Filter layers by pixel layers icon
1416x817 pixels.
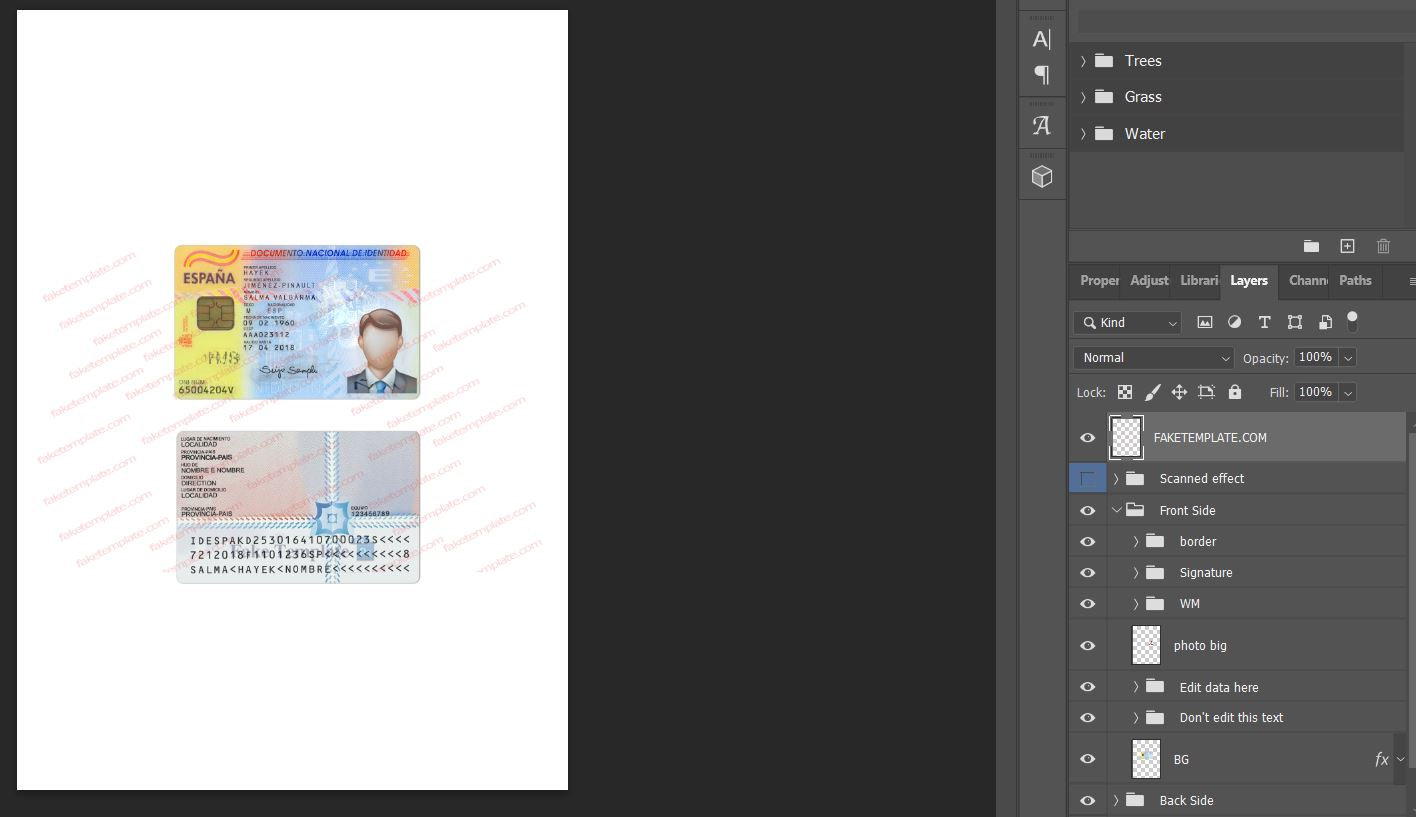pos(1205,322)
